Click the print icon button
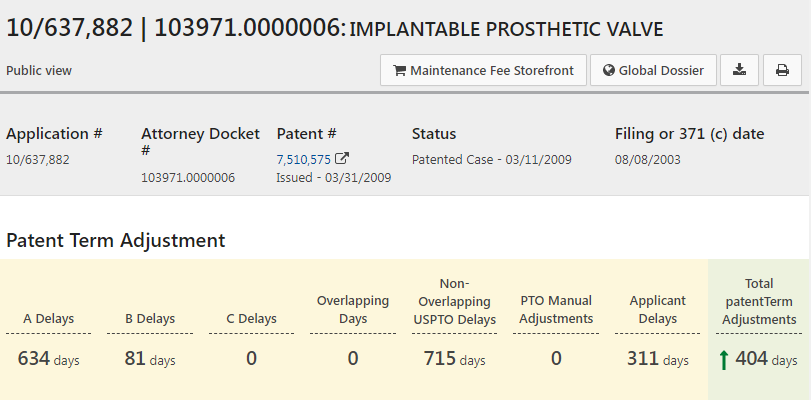Screen dimensions: 811x400 pos(782,71)
